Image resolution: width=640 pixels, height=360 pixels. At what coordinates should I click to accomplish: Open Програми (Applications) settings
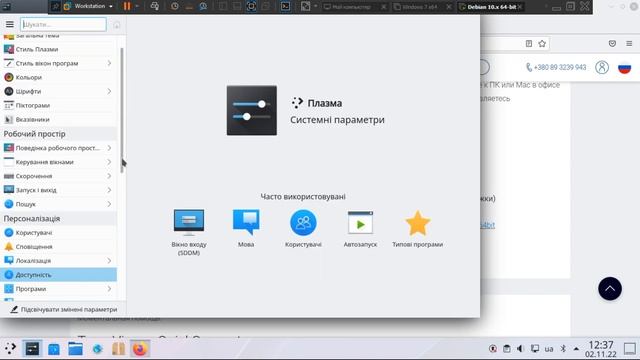58,289
